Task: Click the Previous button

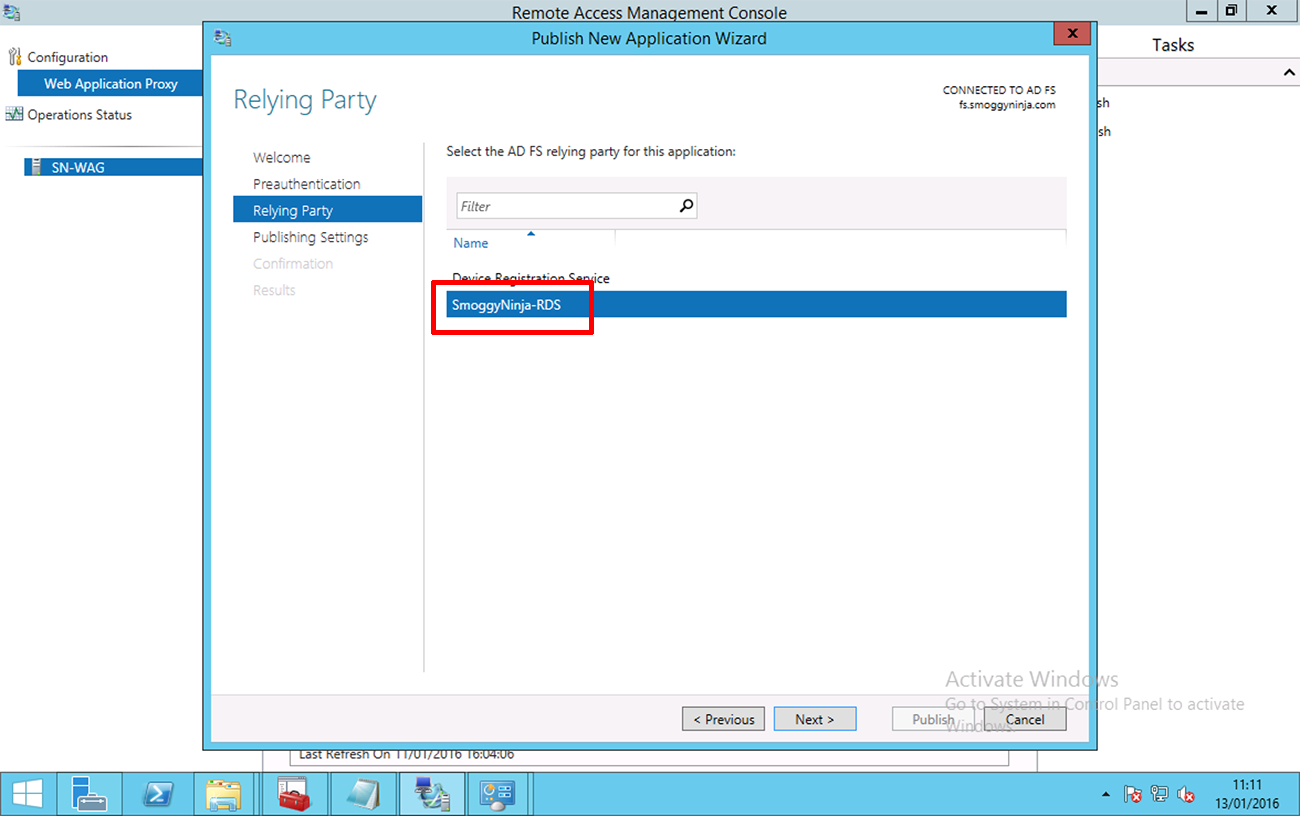Action: click(x=724, y=719)
